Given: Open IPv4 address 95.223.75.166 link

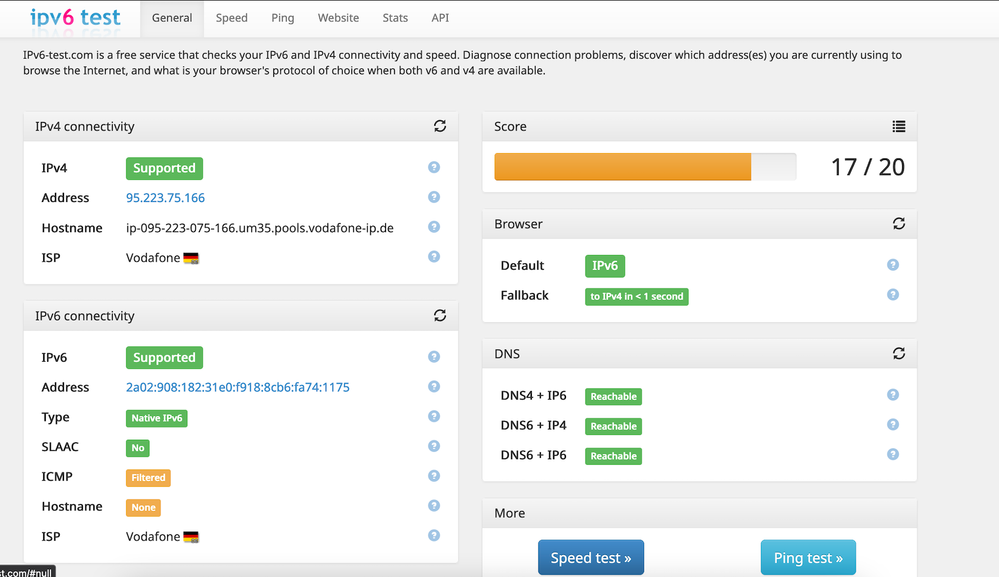Looking at the screenshot, I should (165, 198).
